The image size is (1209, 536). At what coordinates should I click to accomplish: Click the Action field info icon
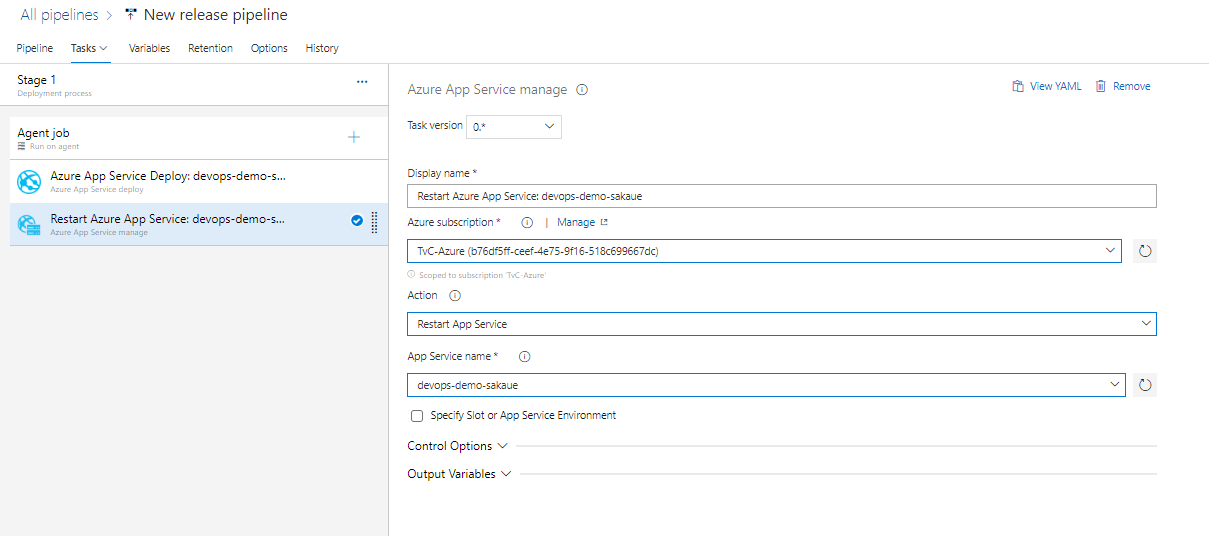(x=455, y=296)
